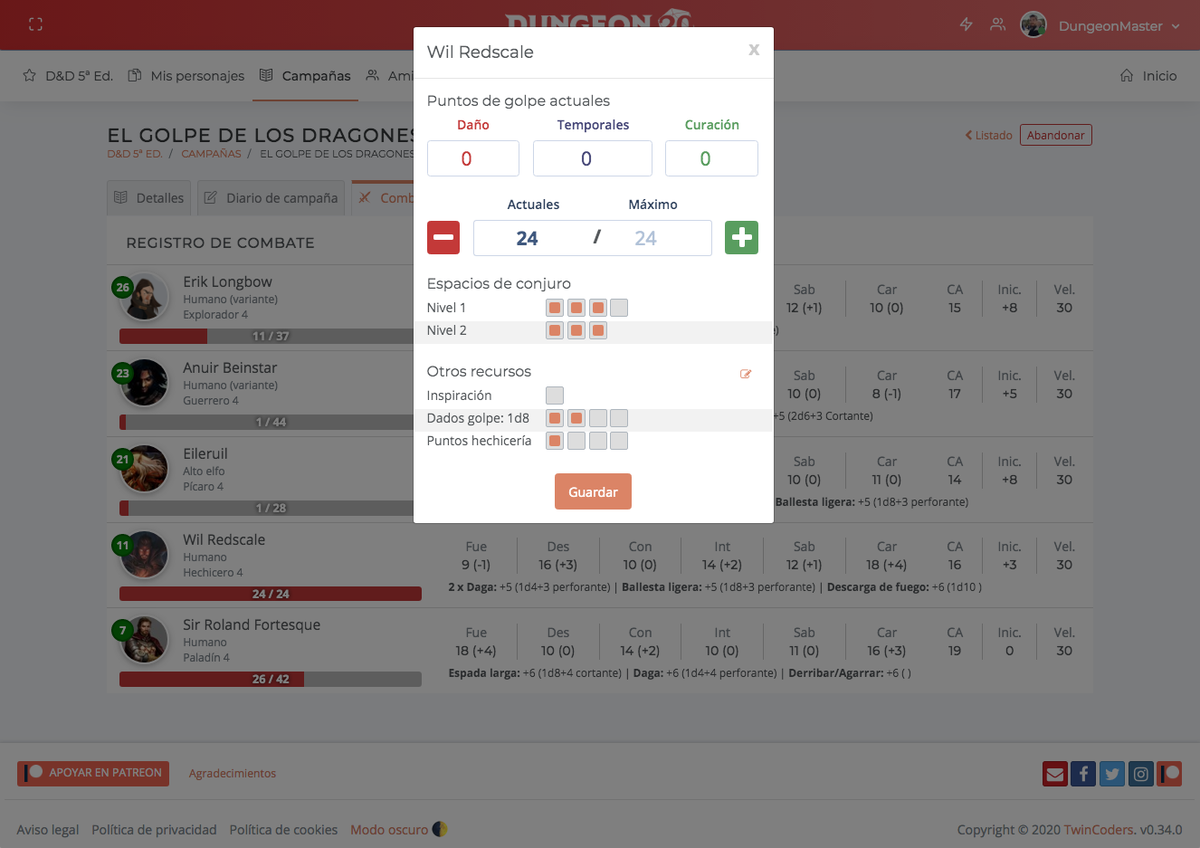Toggle the first Nivel 2 spell slot
This screenshot has height=848, width=1200.
554,330
